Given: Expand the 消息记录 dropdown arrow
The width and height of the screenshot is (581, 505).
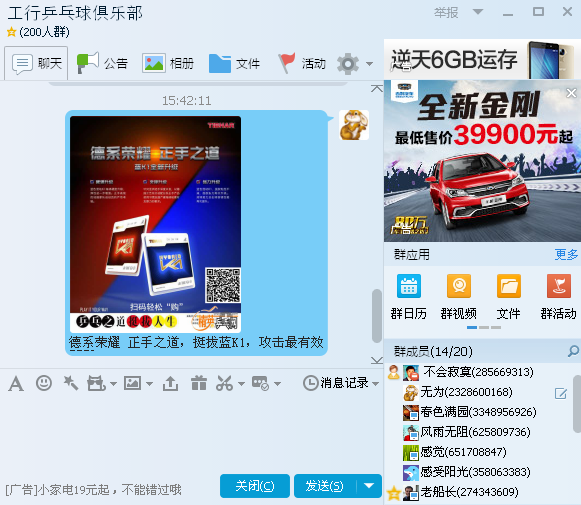Looking at the screenshot, I should (x=375, y=384).
